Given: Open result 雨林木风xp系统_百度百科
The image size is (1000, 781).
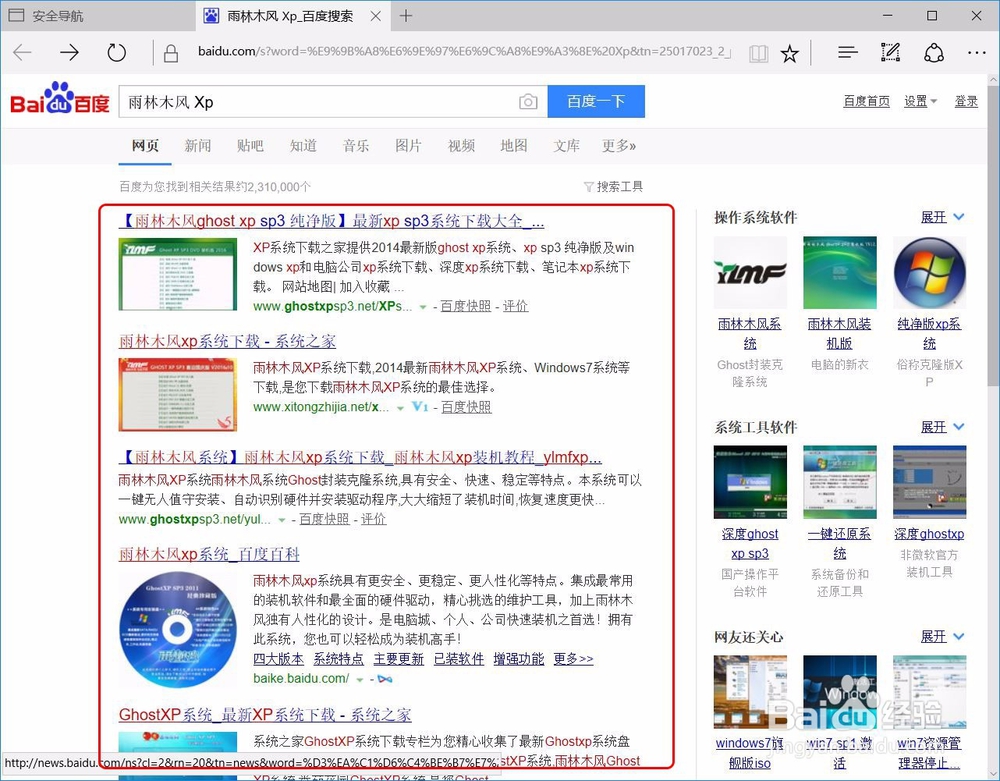Looking at the screenshot, I should 209,554.
